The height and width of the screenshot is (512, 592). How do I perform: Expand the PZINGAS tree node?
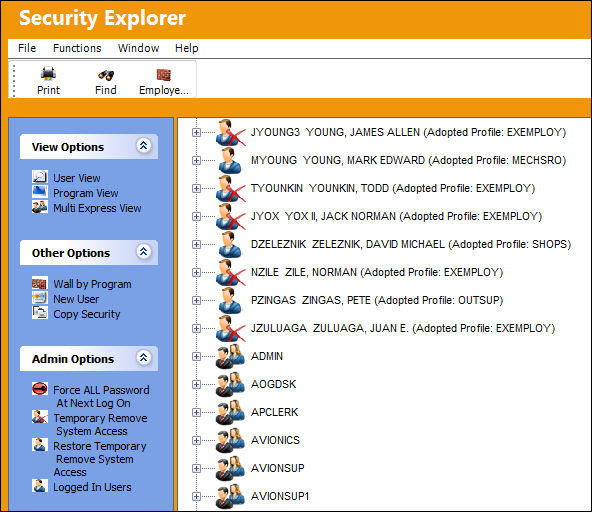pyautogui.click(x=196, y=300)
